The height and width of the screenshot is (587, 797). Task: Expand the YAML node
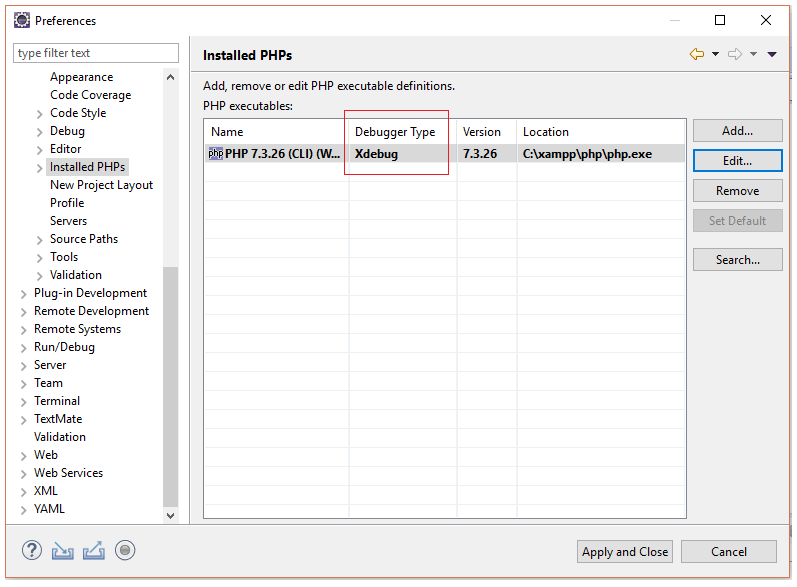pos(23,510)
